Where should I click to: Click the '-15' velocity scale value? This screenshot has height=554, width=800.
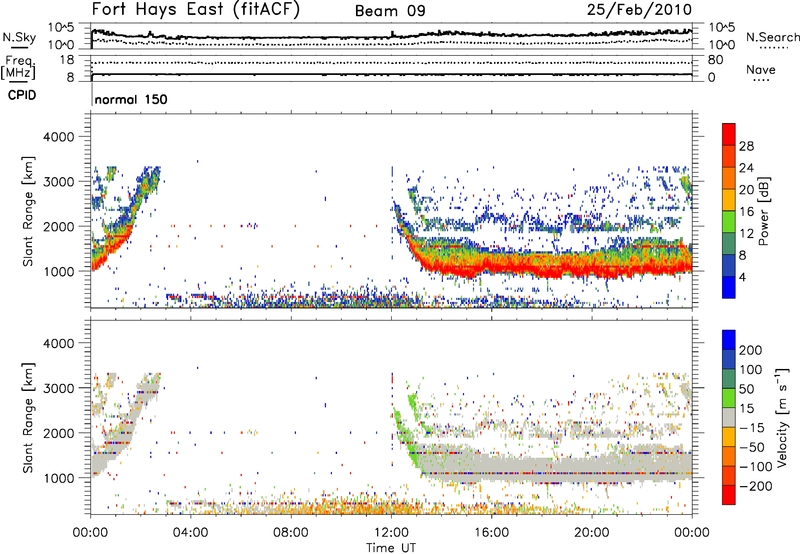pyautogui.click(x=751, y=428)
